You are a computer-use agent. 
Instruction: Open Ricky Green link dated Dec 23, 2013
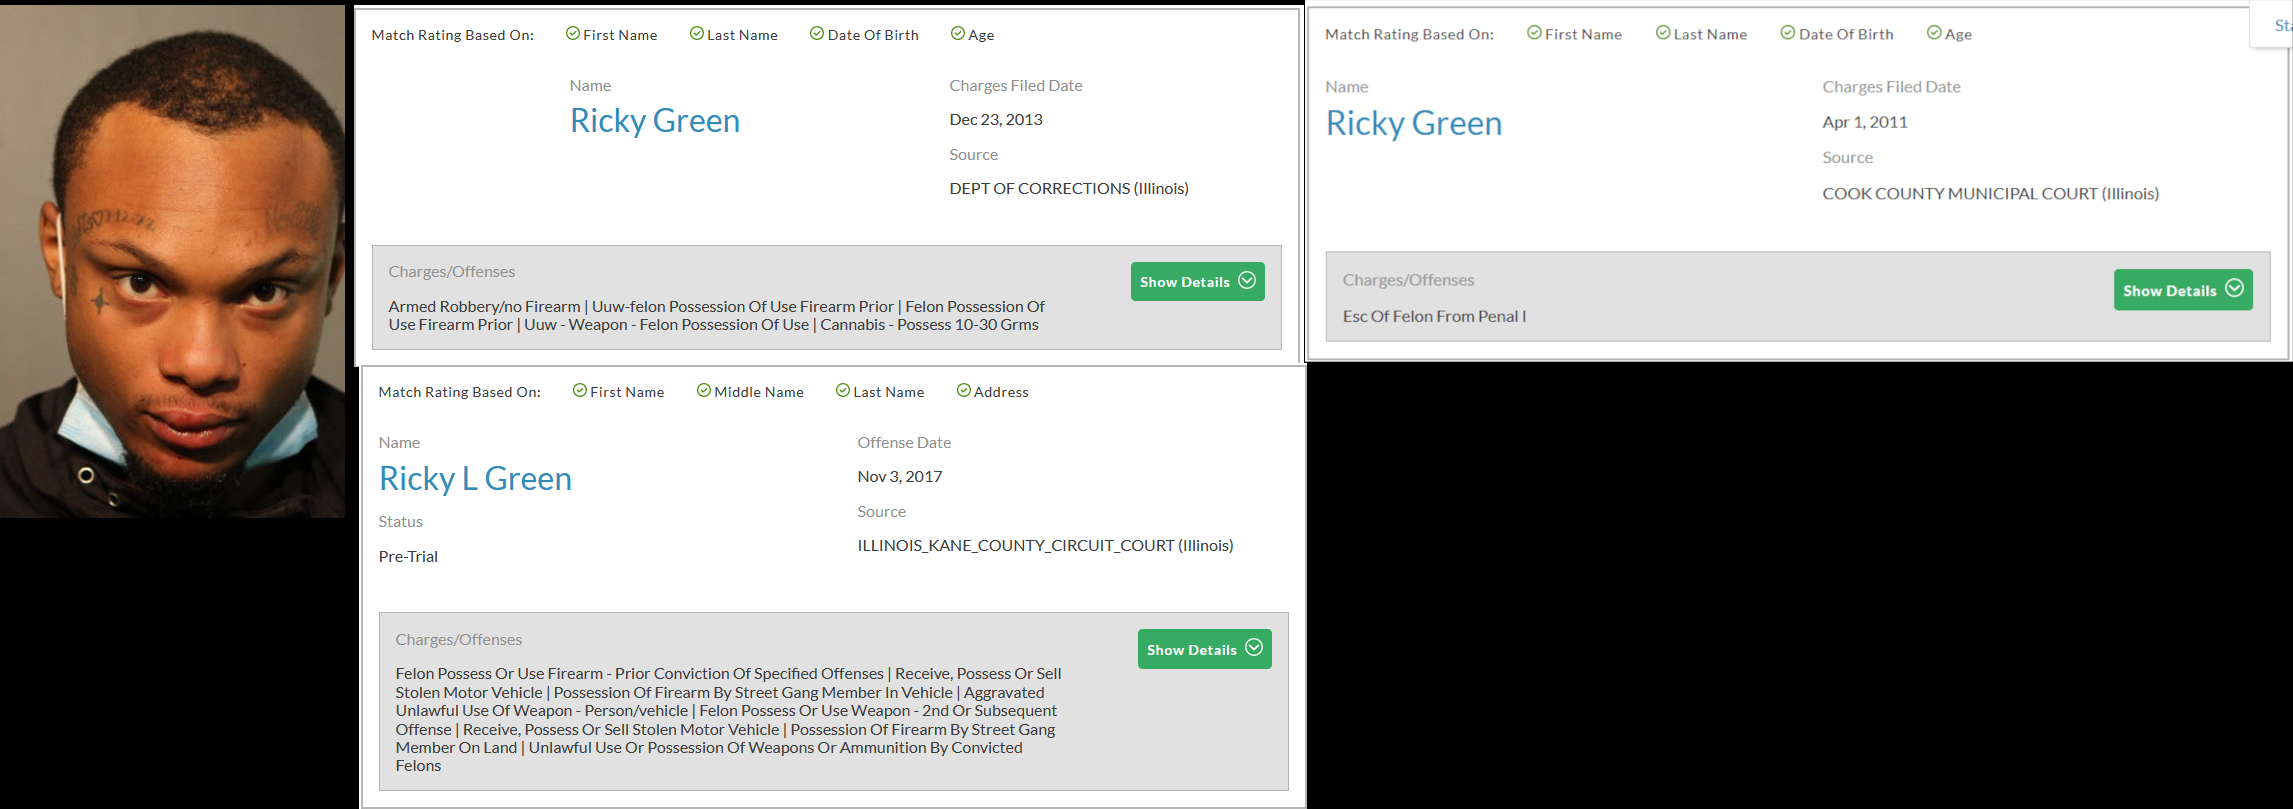[x=654, y=121]
